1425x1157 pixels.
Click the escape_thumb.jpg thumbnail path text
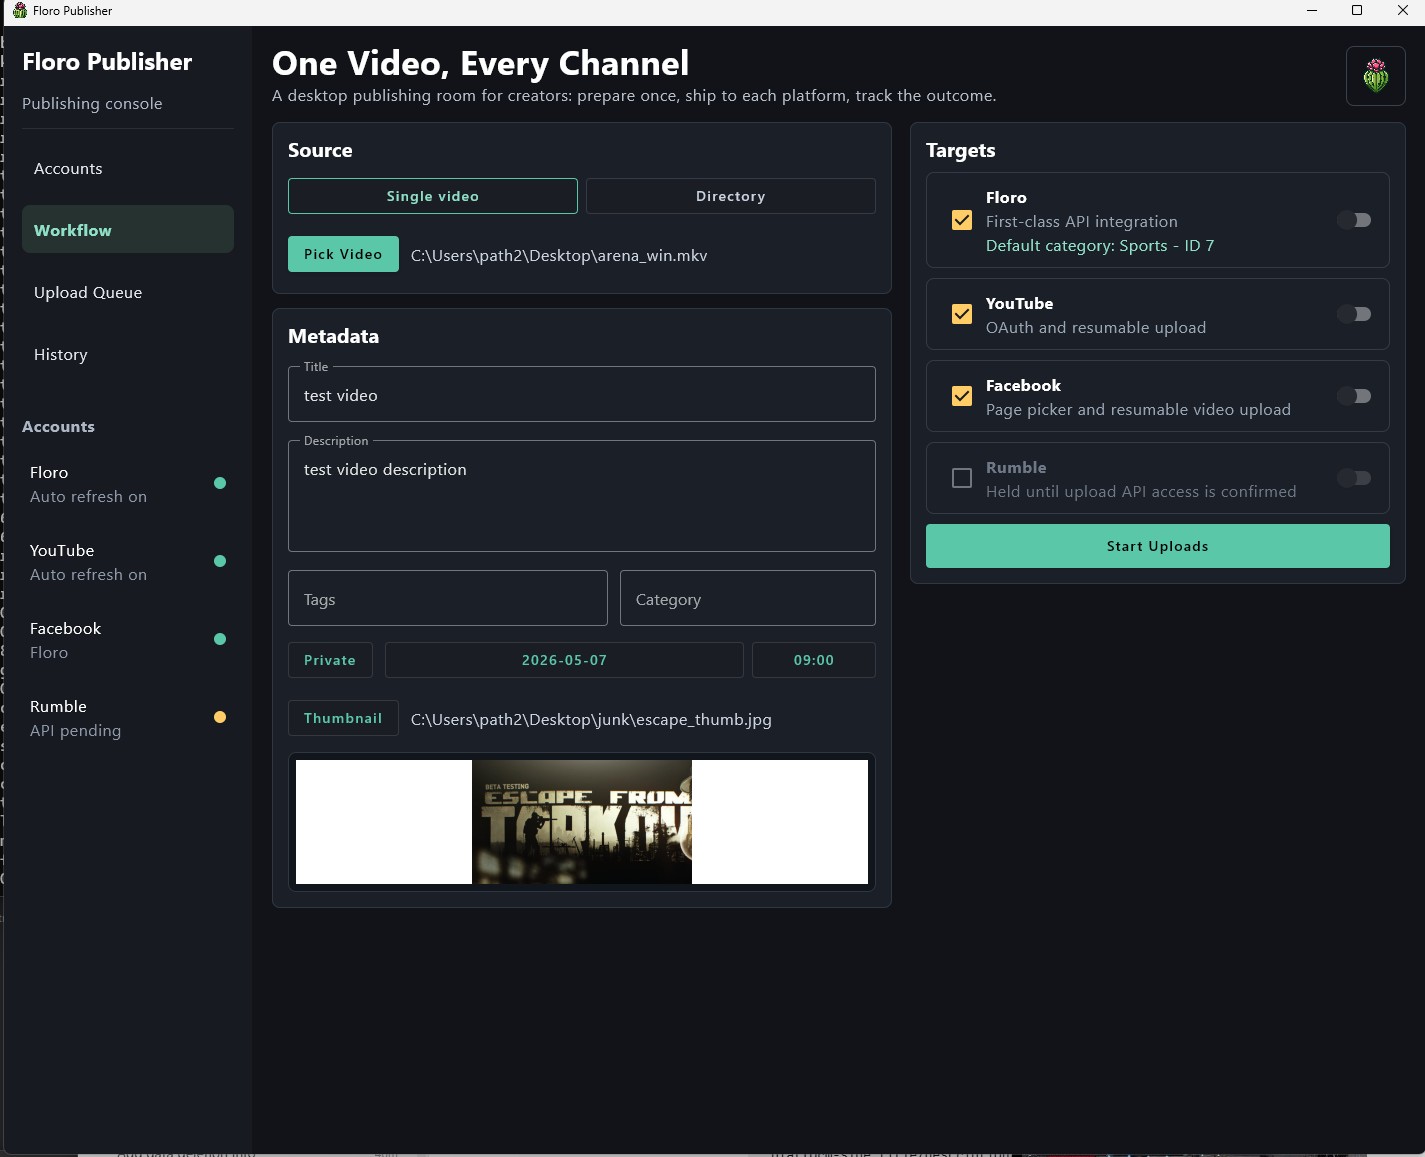[x=591, y=719]
